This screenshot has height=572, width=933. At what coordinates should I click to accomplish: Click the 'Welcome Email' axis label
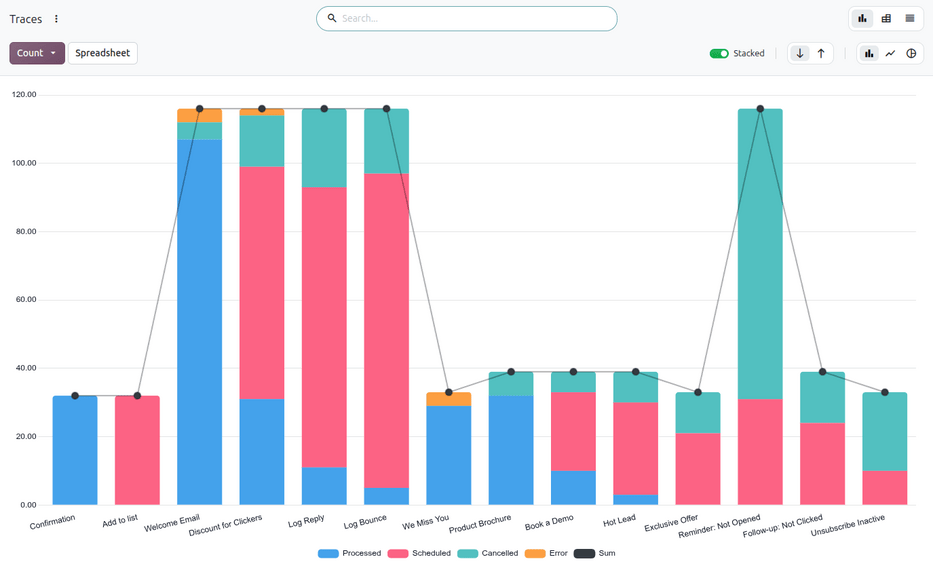(x=172, y=523)
